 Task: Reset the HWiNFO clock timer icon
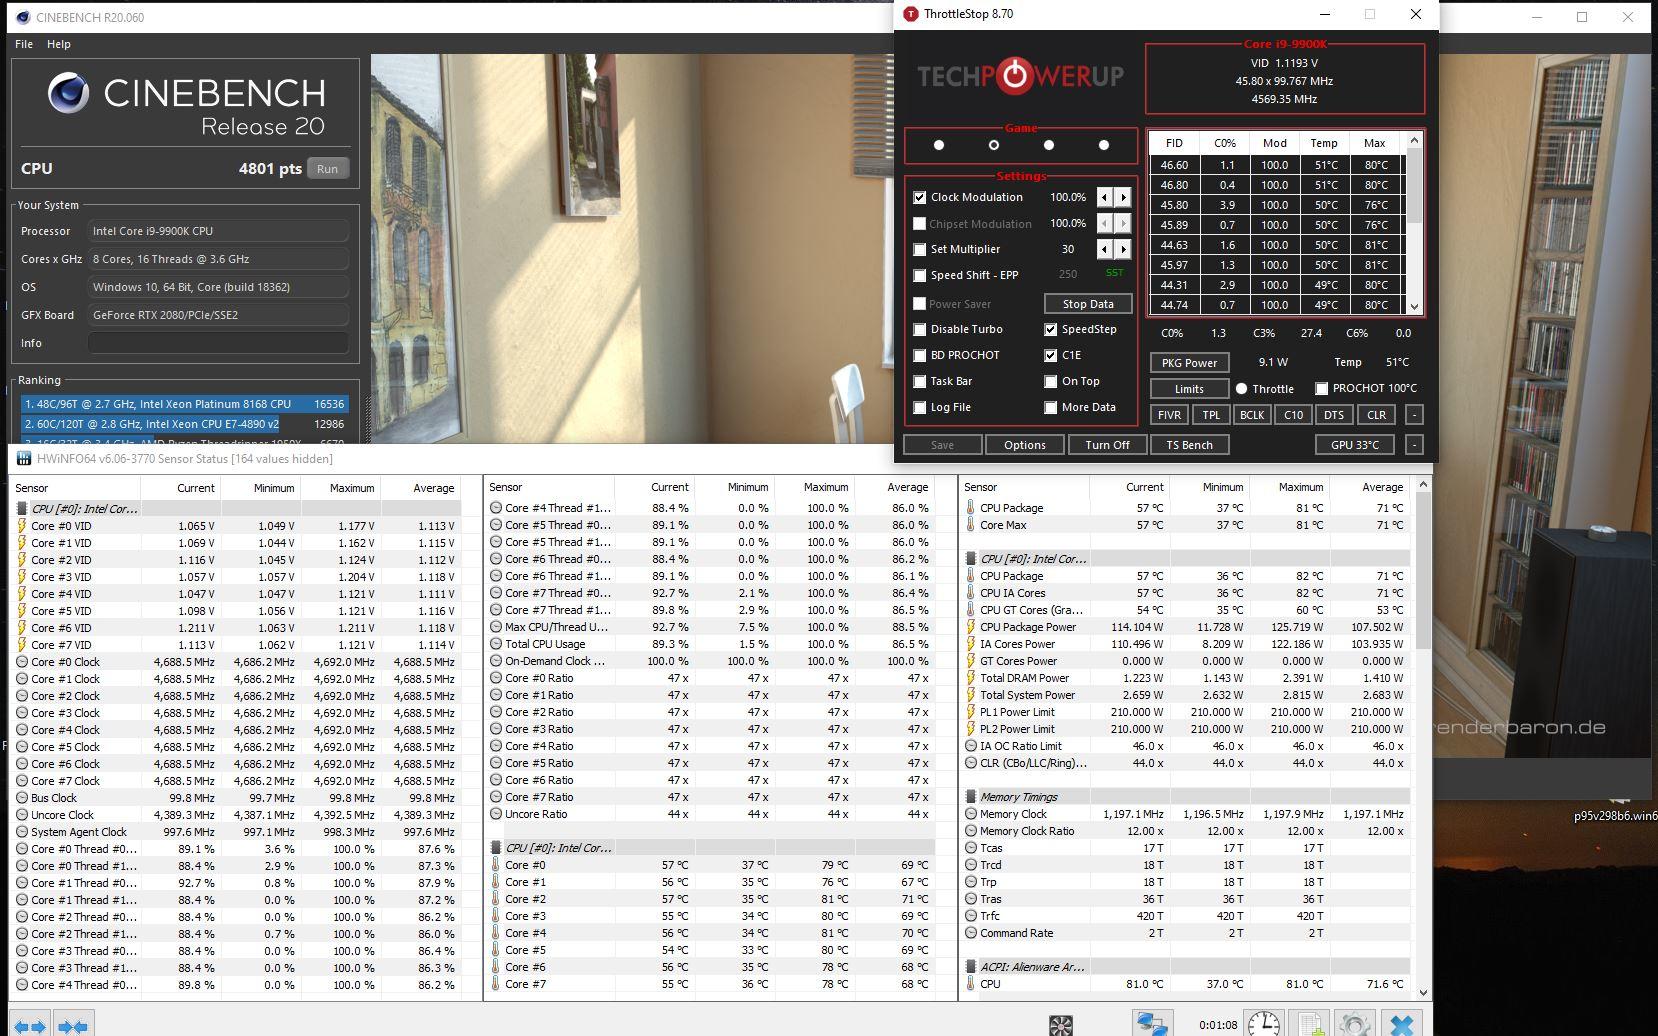(x=1264, y=1023)
